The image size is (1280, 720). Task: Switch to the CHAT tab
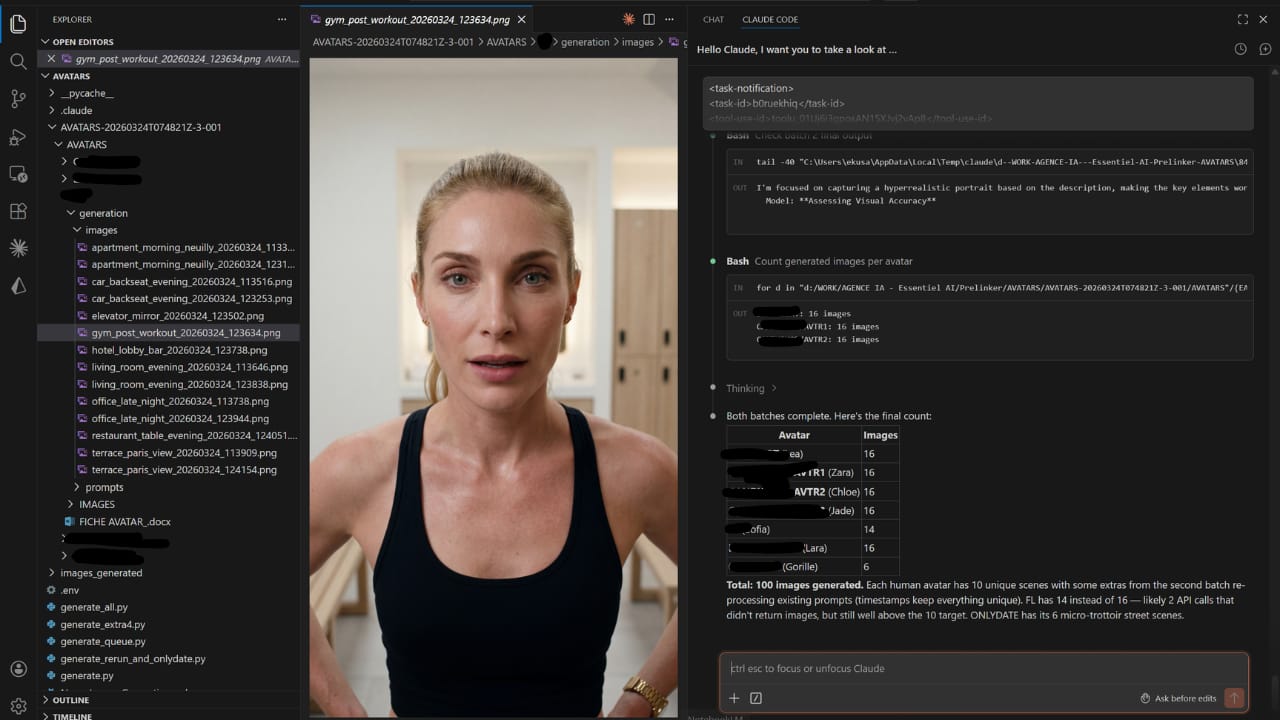pyautogui.click(x=713, y=19)
